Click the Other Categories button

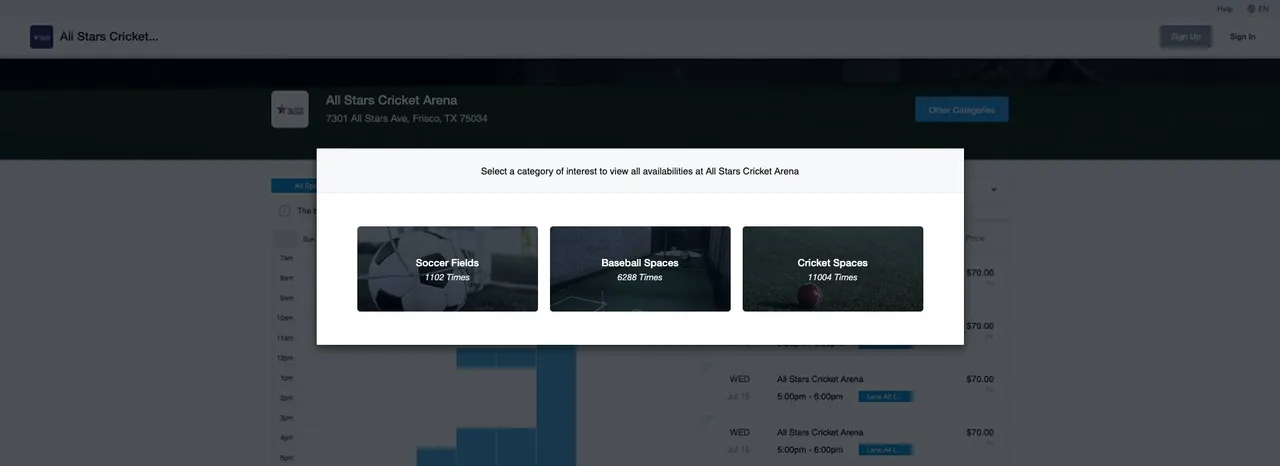click(962, 110)
